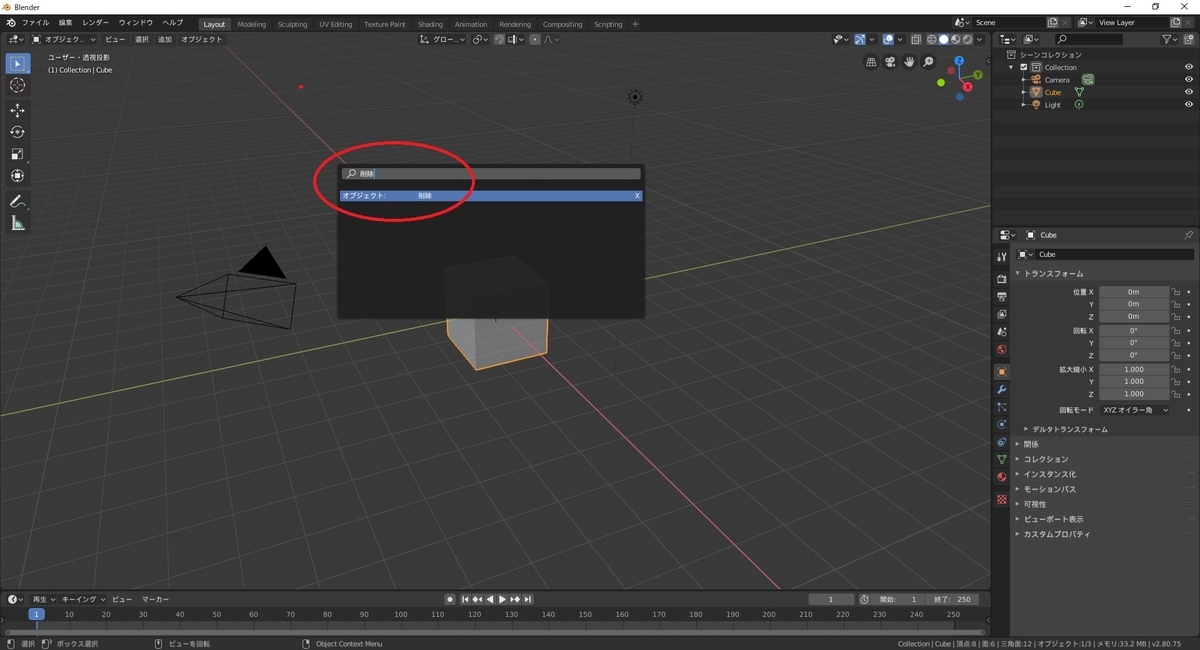Screen dimensions: 1200x650
Task: Hide the Collection in outliner
Action: 1189,67
